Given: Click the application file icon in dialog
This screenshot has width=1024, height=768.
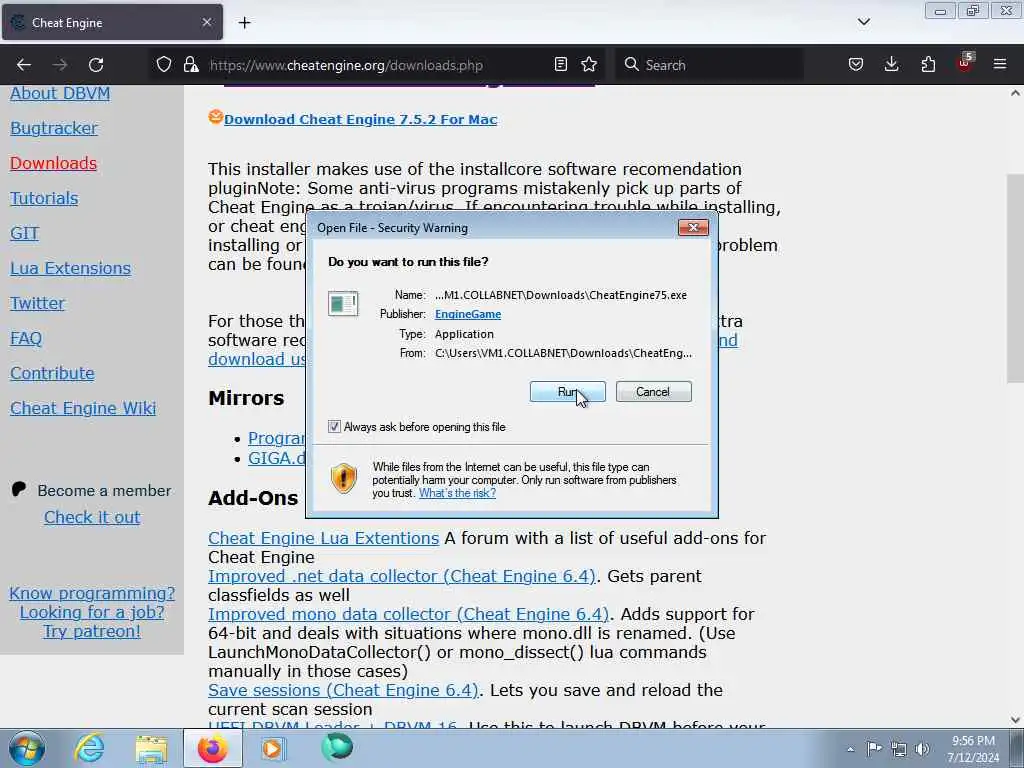Looking at the screenshot, I should pos(344,304).
